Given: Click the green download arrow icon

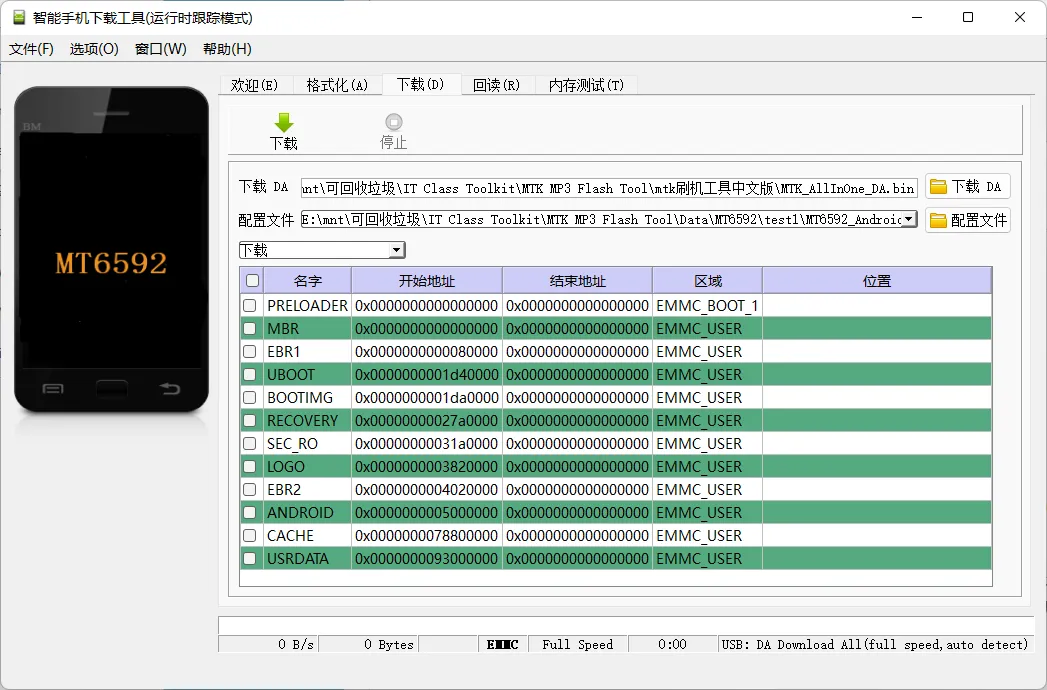Looking at the screenshot, I should (x=284, y=122).
